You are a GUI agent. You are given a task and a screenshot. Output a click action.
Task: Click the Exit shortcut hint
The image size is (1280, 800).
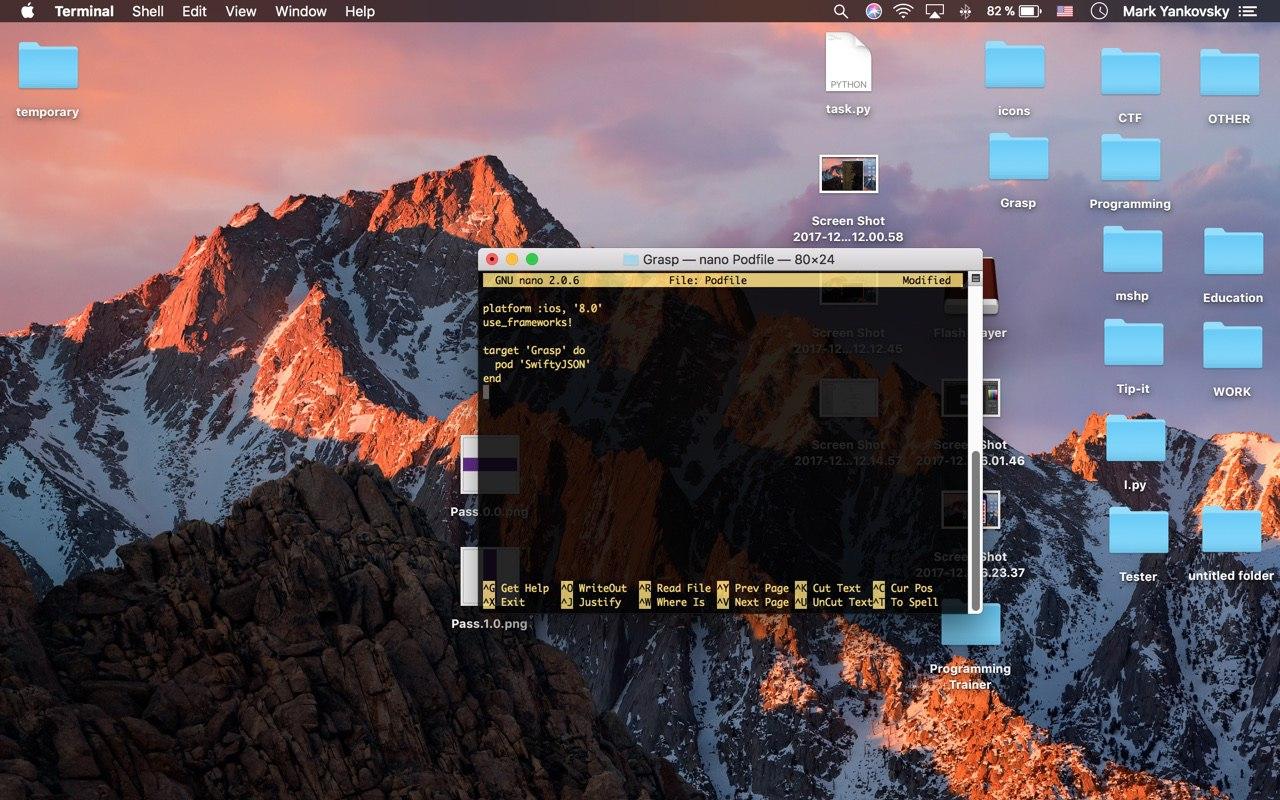click(504, 602)
